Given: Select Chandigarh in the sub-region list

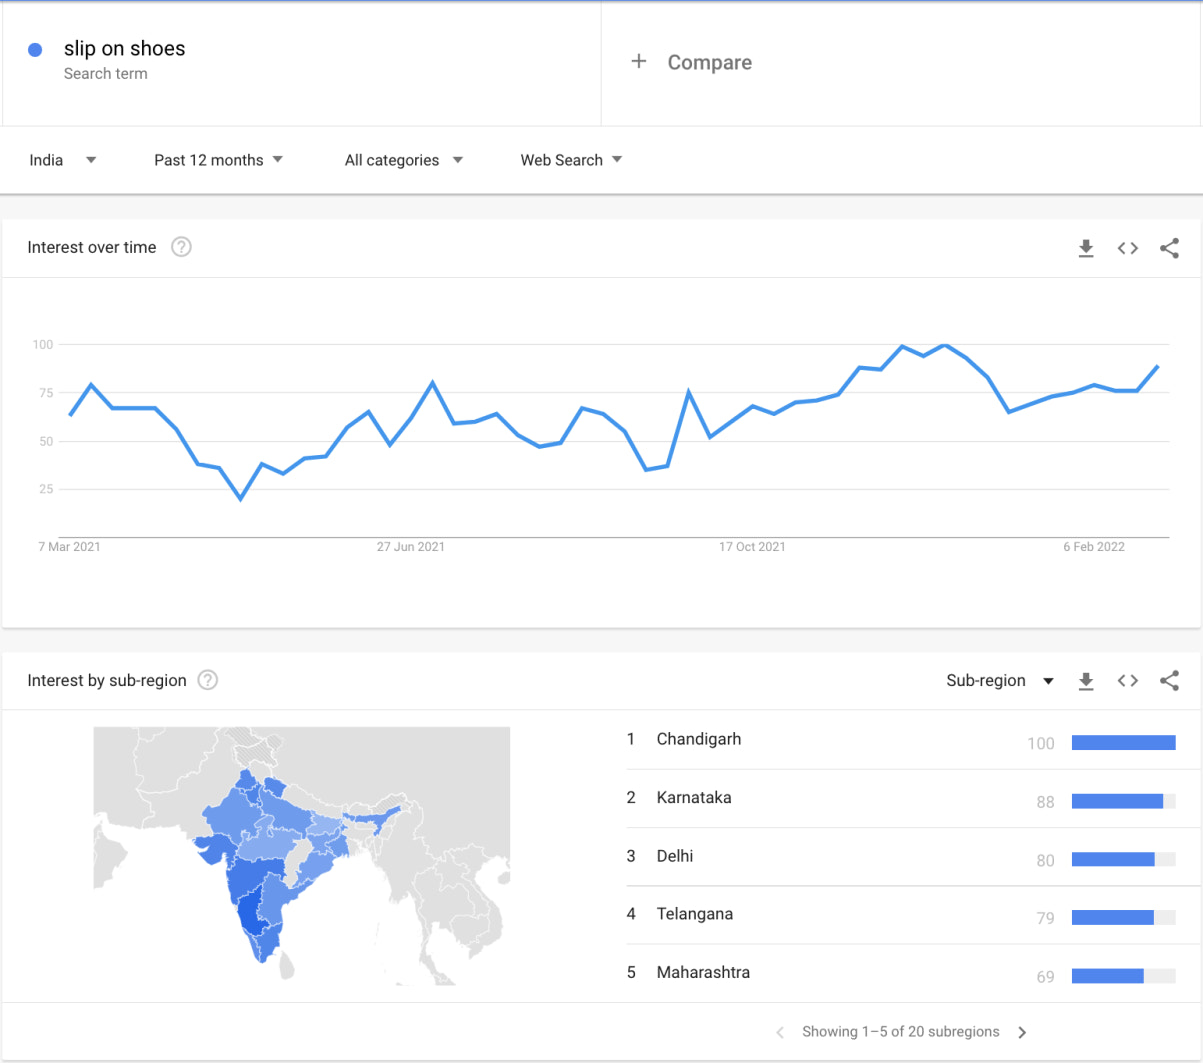Looking at the screenshot, I should 699,739.
